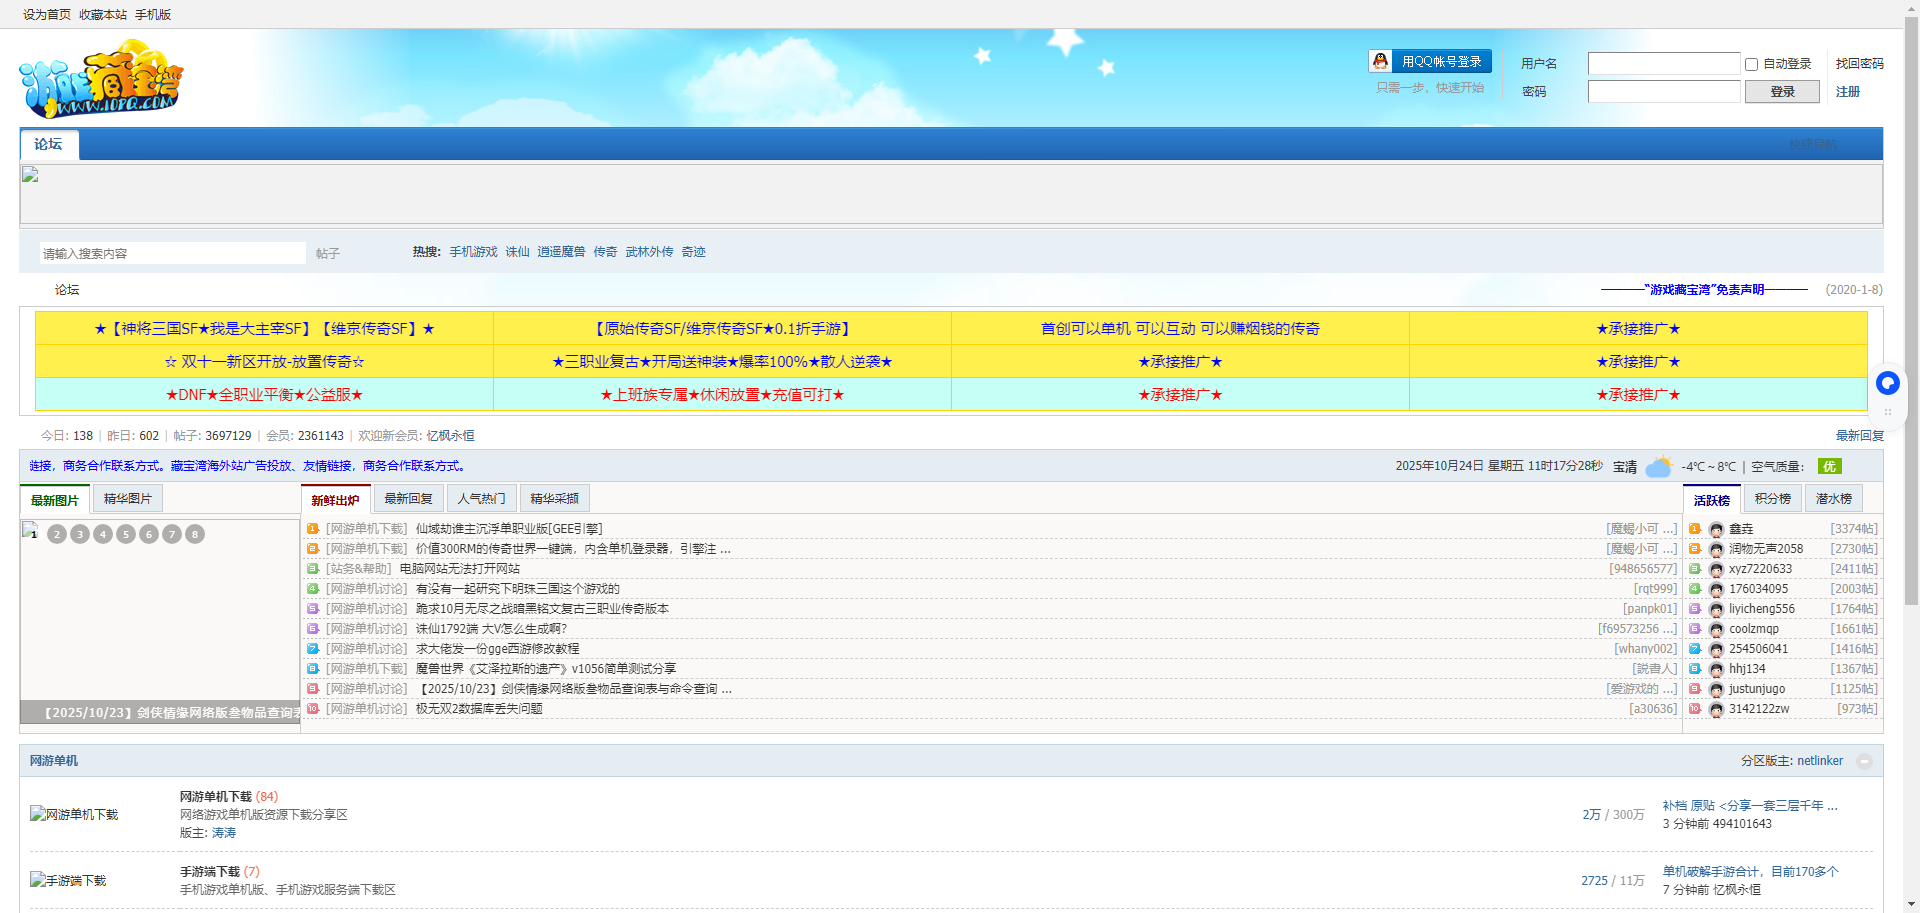Click the blue floating chat bubble icon
The height and width of the screenshot is (913, 1920).
[1887, 383]
